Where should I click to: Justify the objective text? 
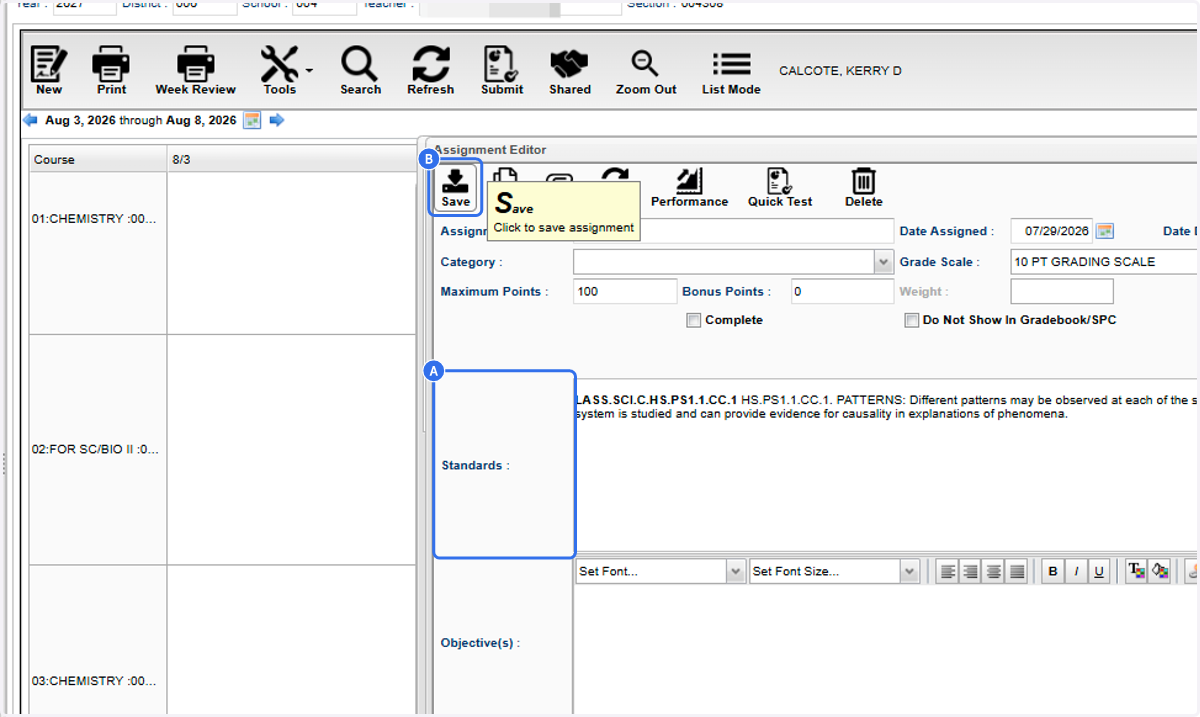click(x=1017, y=571)
